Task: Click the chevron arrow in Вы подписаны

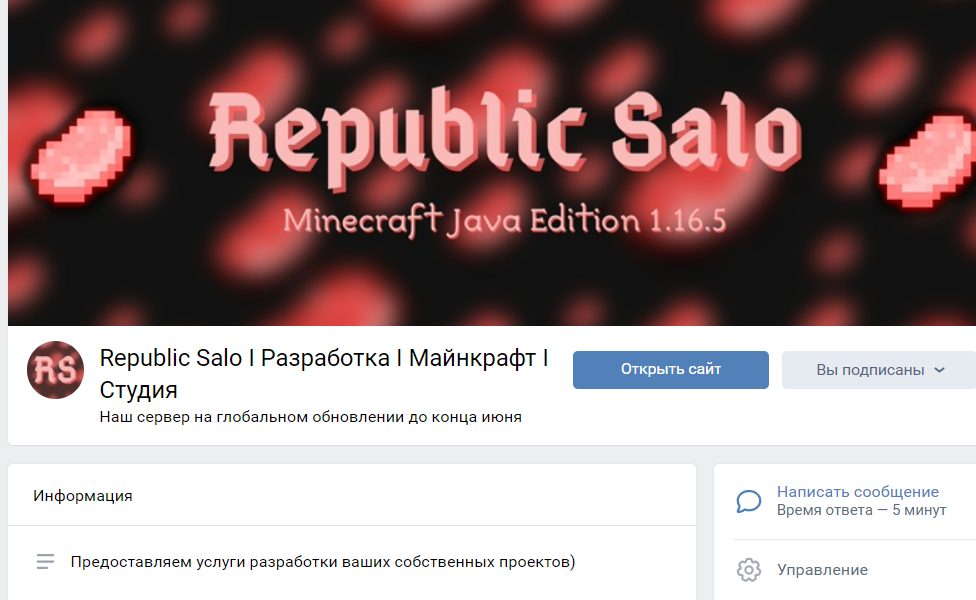Action: [939, 370]
